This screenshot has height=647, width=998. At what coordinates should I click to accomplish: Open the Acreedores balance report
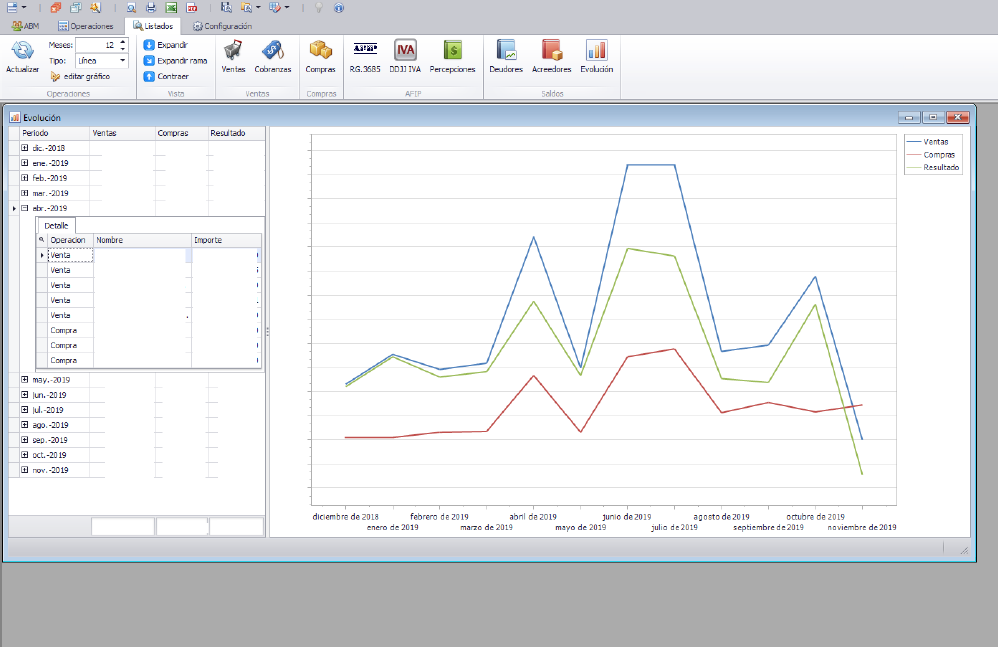(551, 51)
